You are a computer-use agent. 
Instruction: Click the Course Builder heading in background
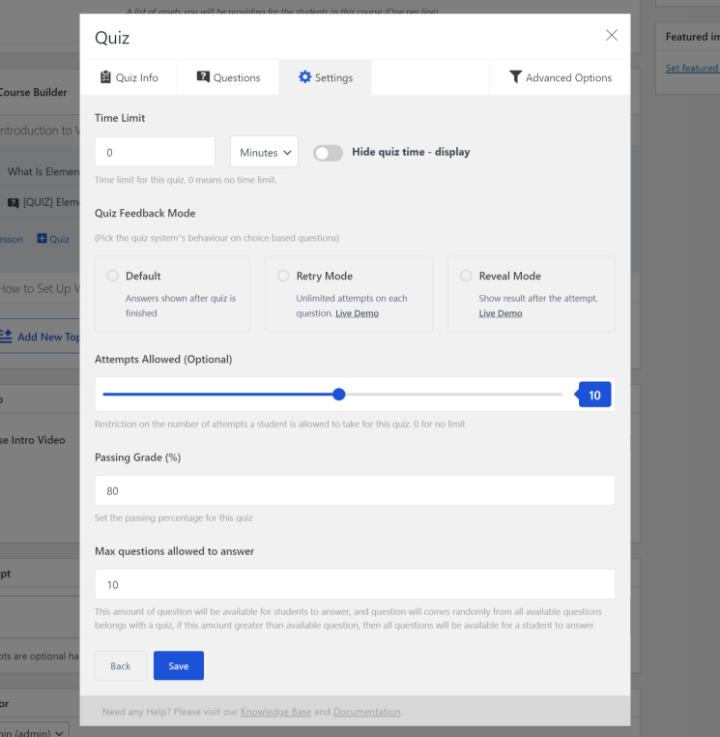33,93
